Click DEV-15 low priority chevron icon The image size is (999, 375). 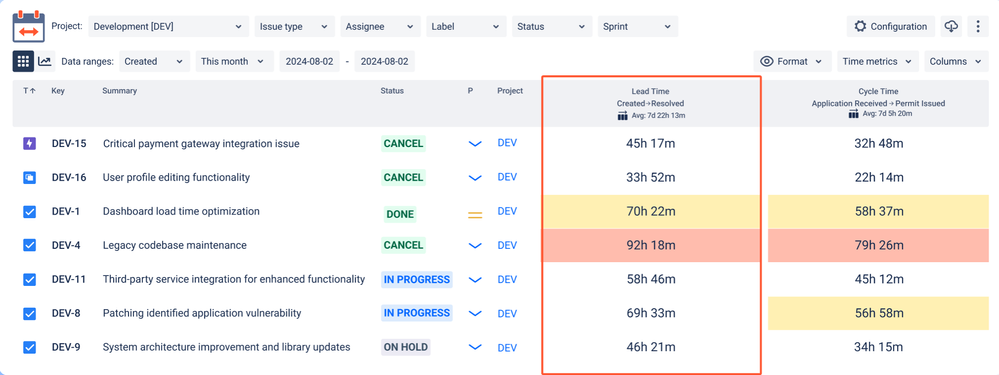coord(475,144)
